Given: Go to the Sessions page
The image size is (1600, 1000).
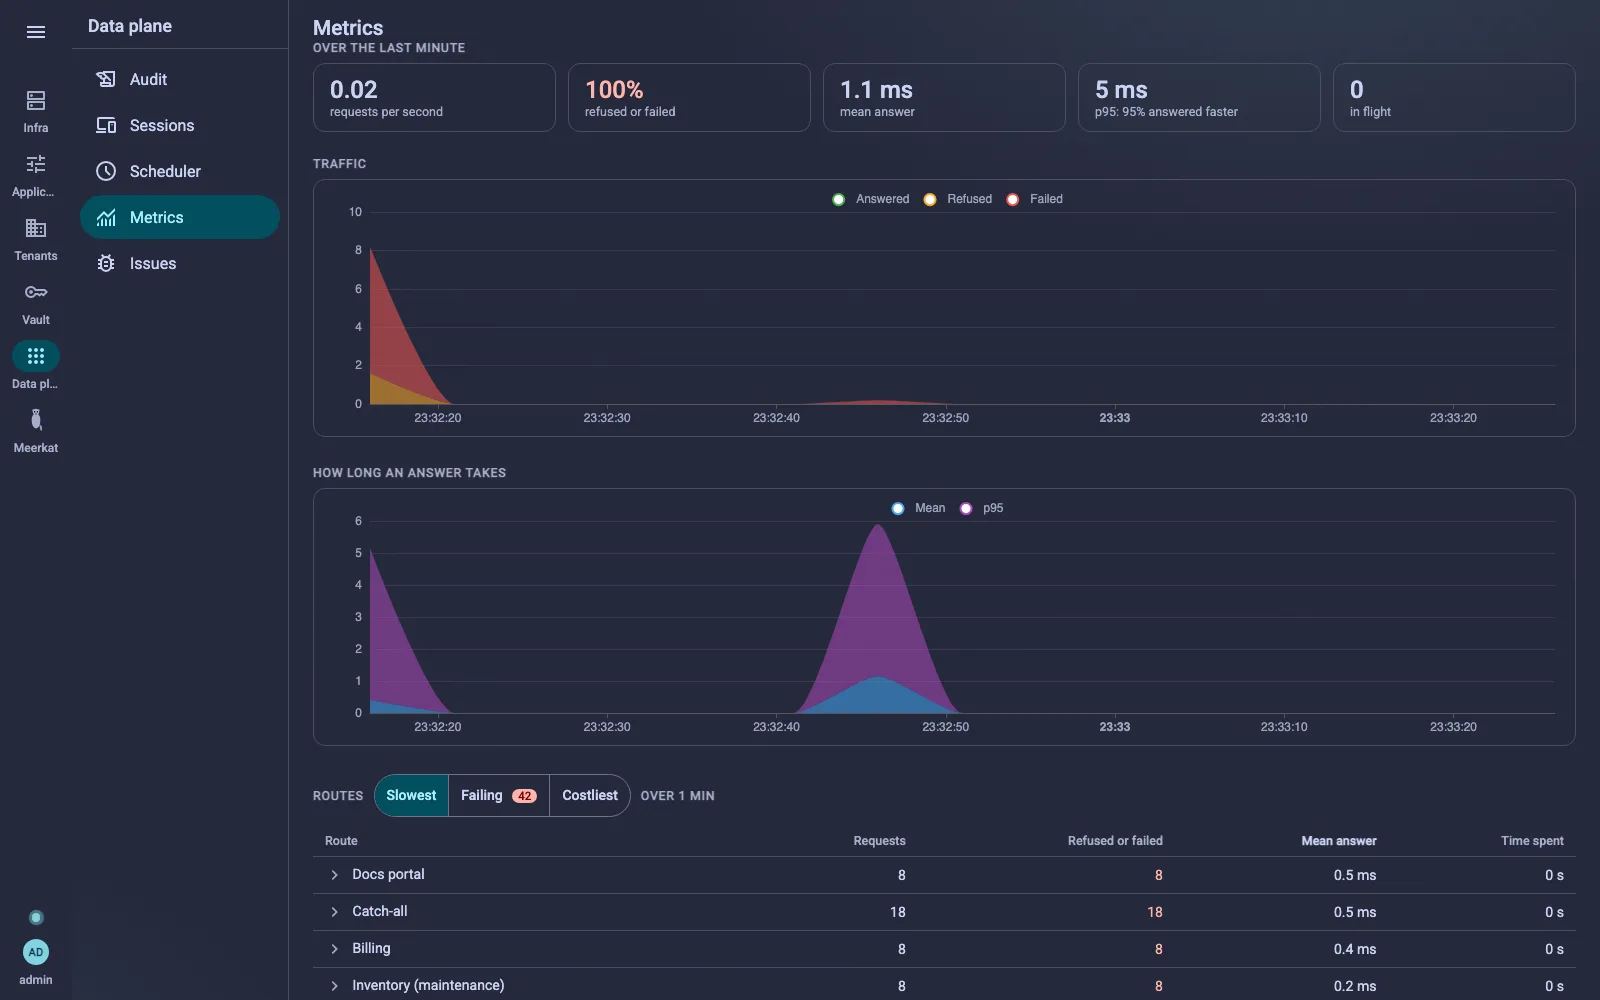Looking at the screenshot, I should pos(180,125).
